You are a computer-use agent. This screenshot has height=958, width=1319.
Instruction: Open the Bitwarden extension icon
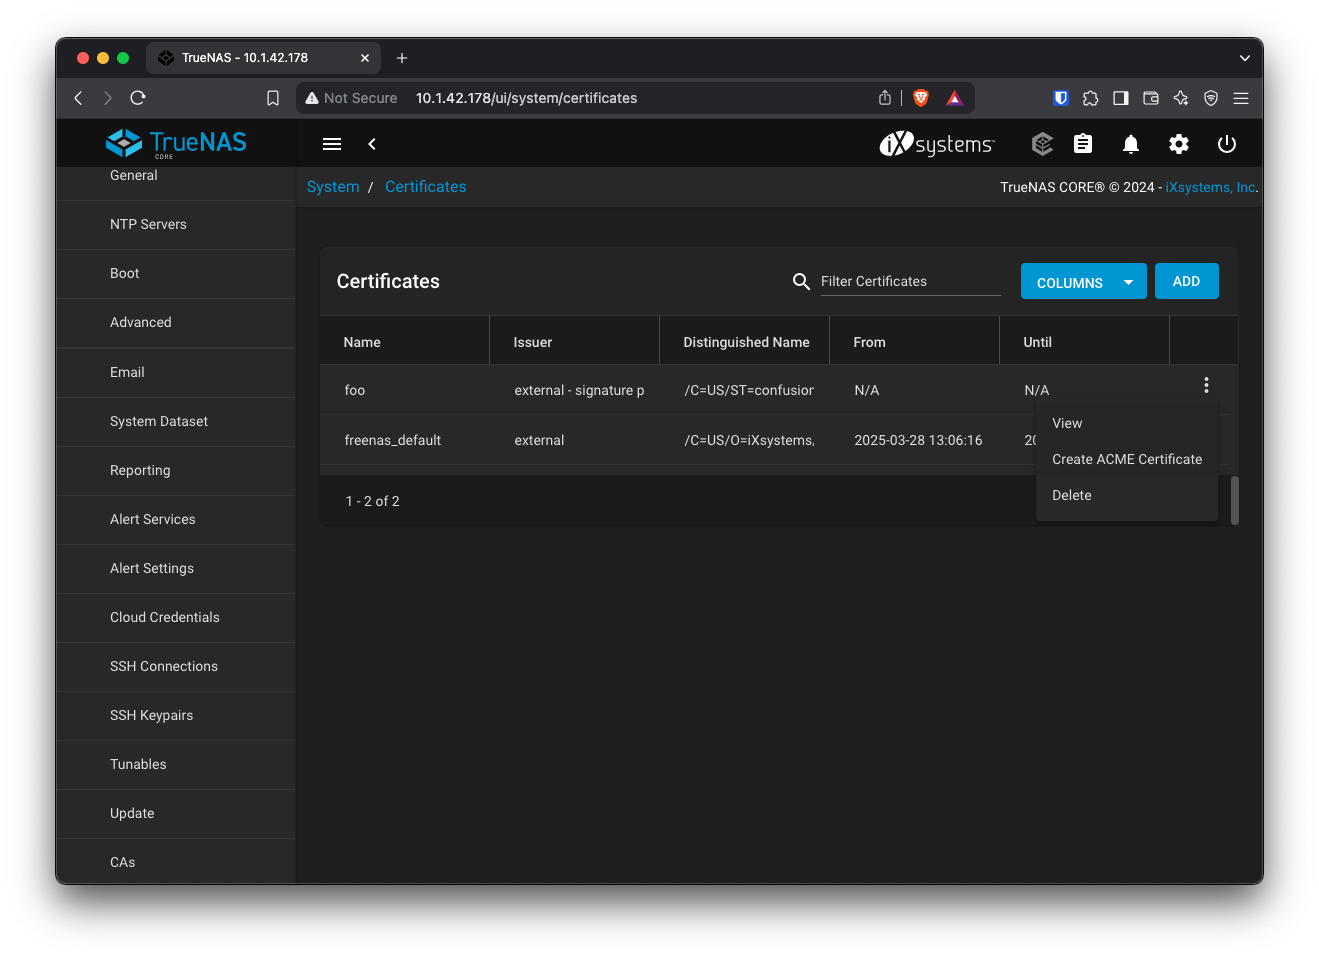(x=1061, y=98)
